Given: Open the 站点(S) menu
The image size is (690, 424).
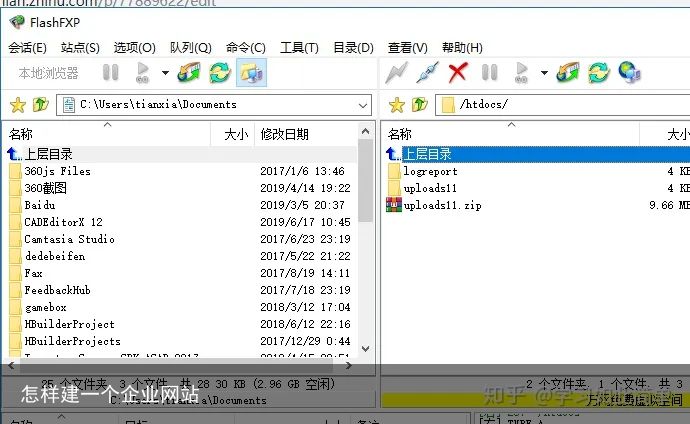Looking at the screenshot, I should 80,48.
